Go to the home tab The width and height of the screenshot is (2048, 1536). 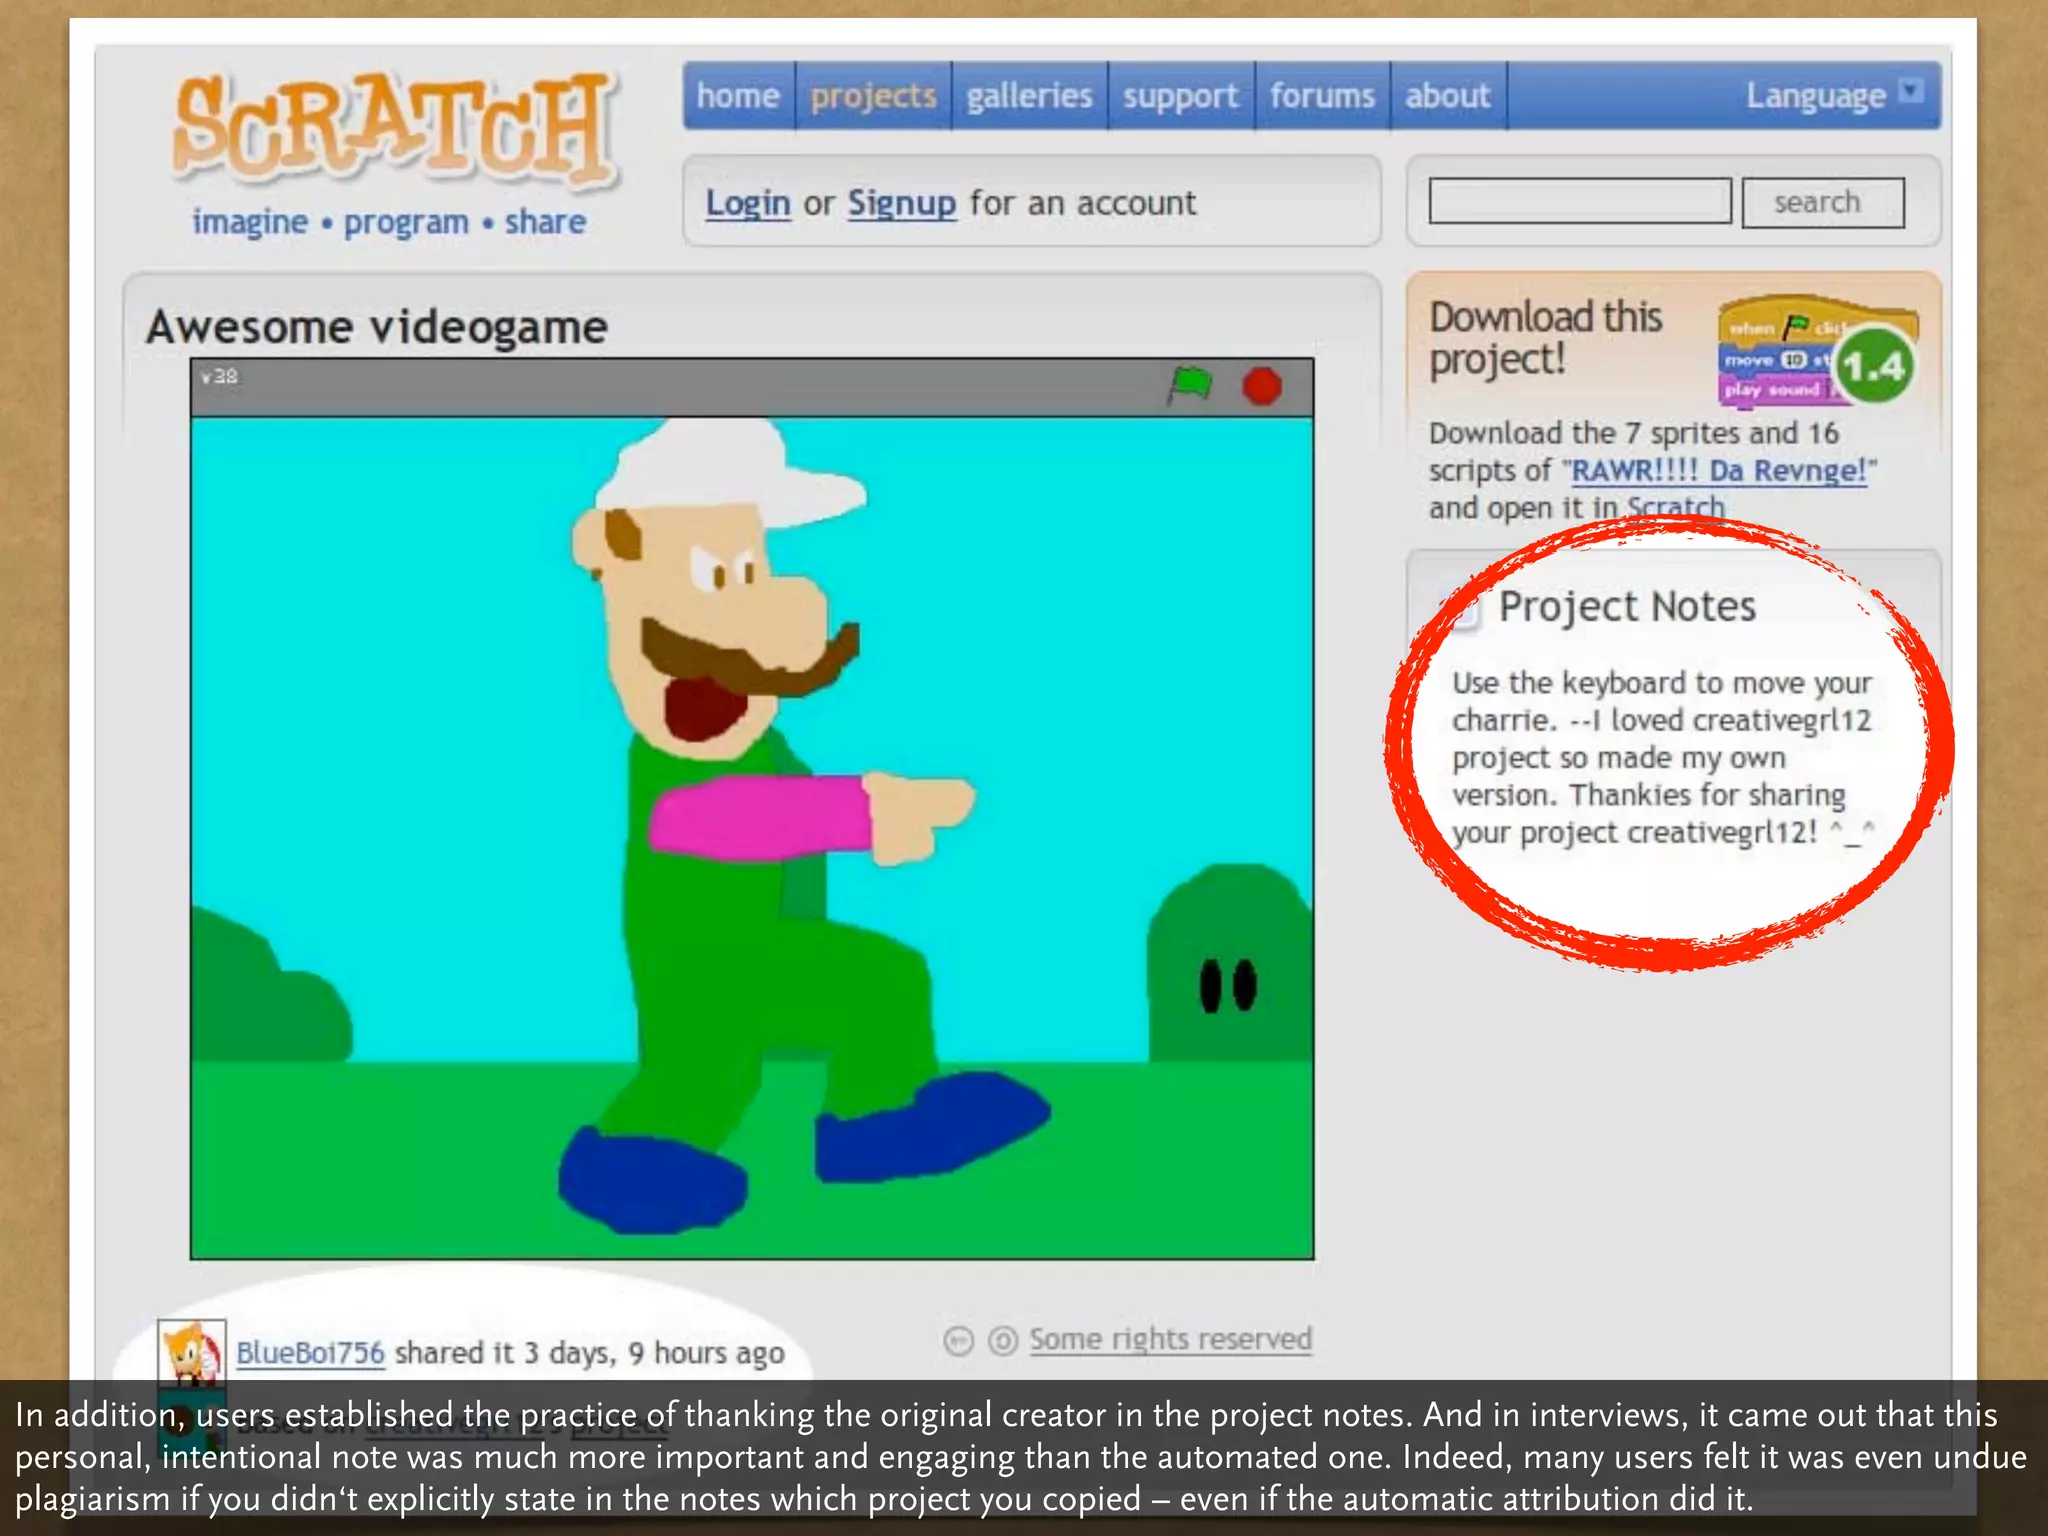click(x=738, y=96)
